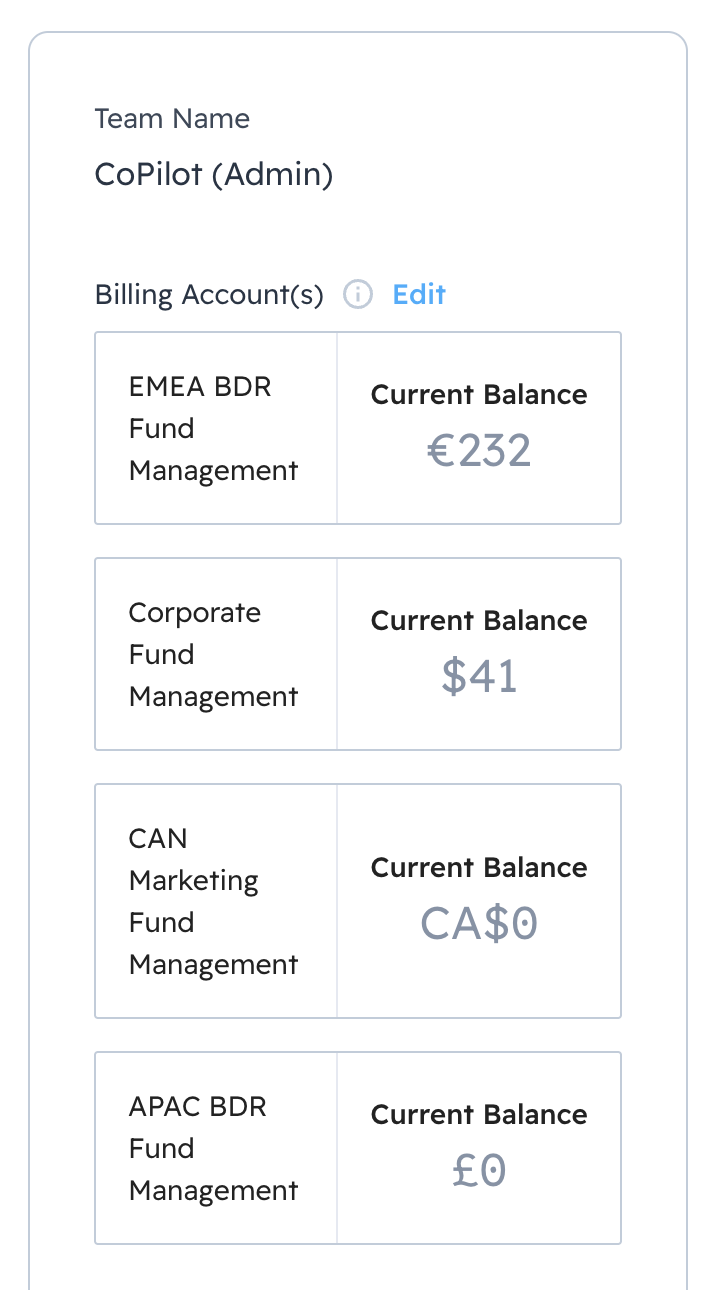
Task: Click Current Balance heading in EMEA card
Action: [479, 395]
